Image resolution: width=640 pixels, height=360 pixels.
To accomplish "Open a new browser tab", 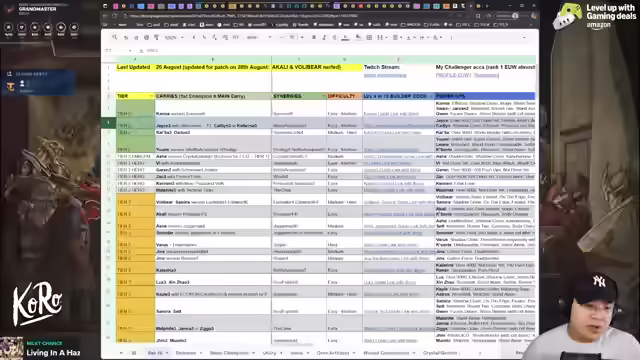I will tap(487, 6).
